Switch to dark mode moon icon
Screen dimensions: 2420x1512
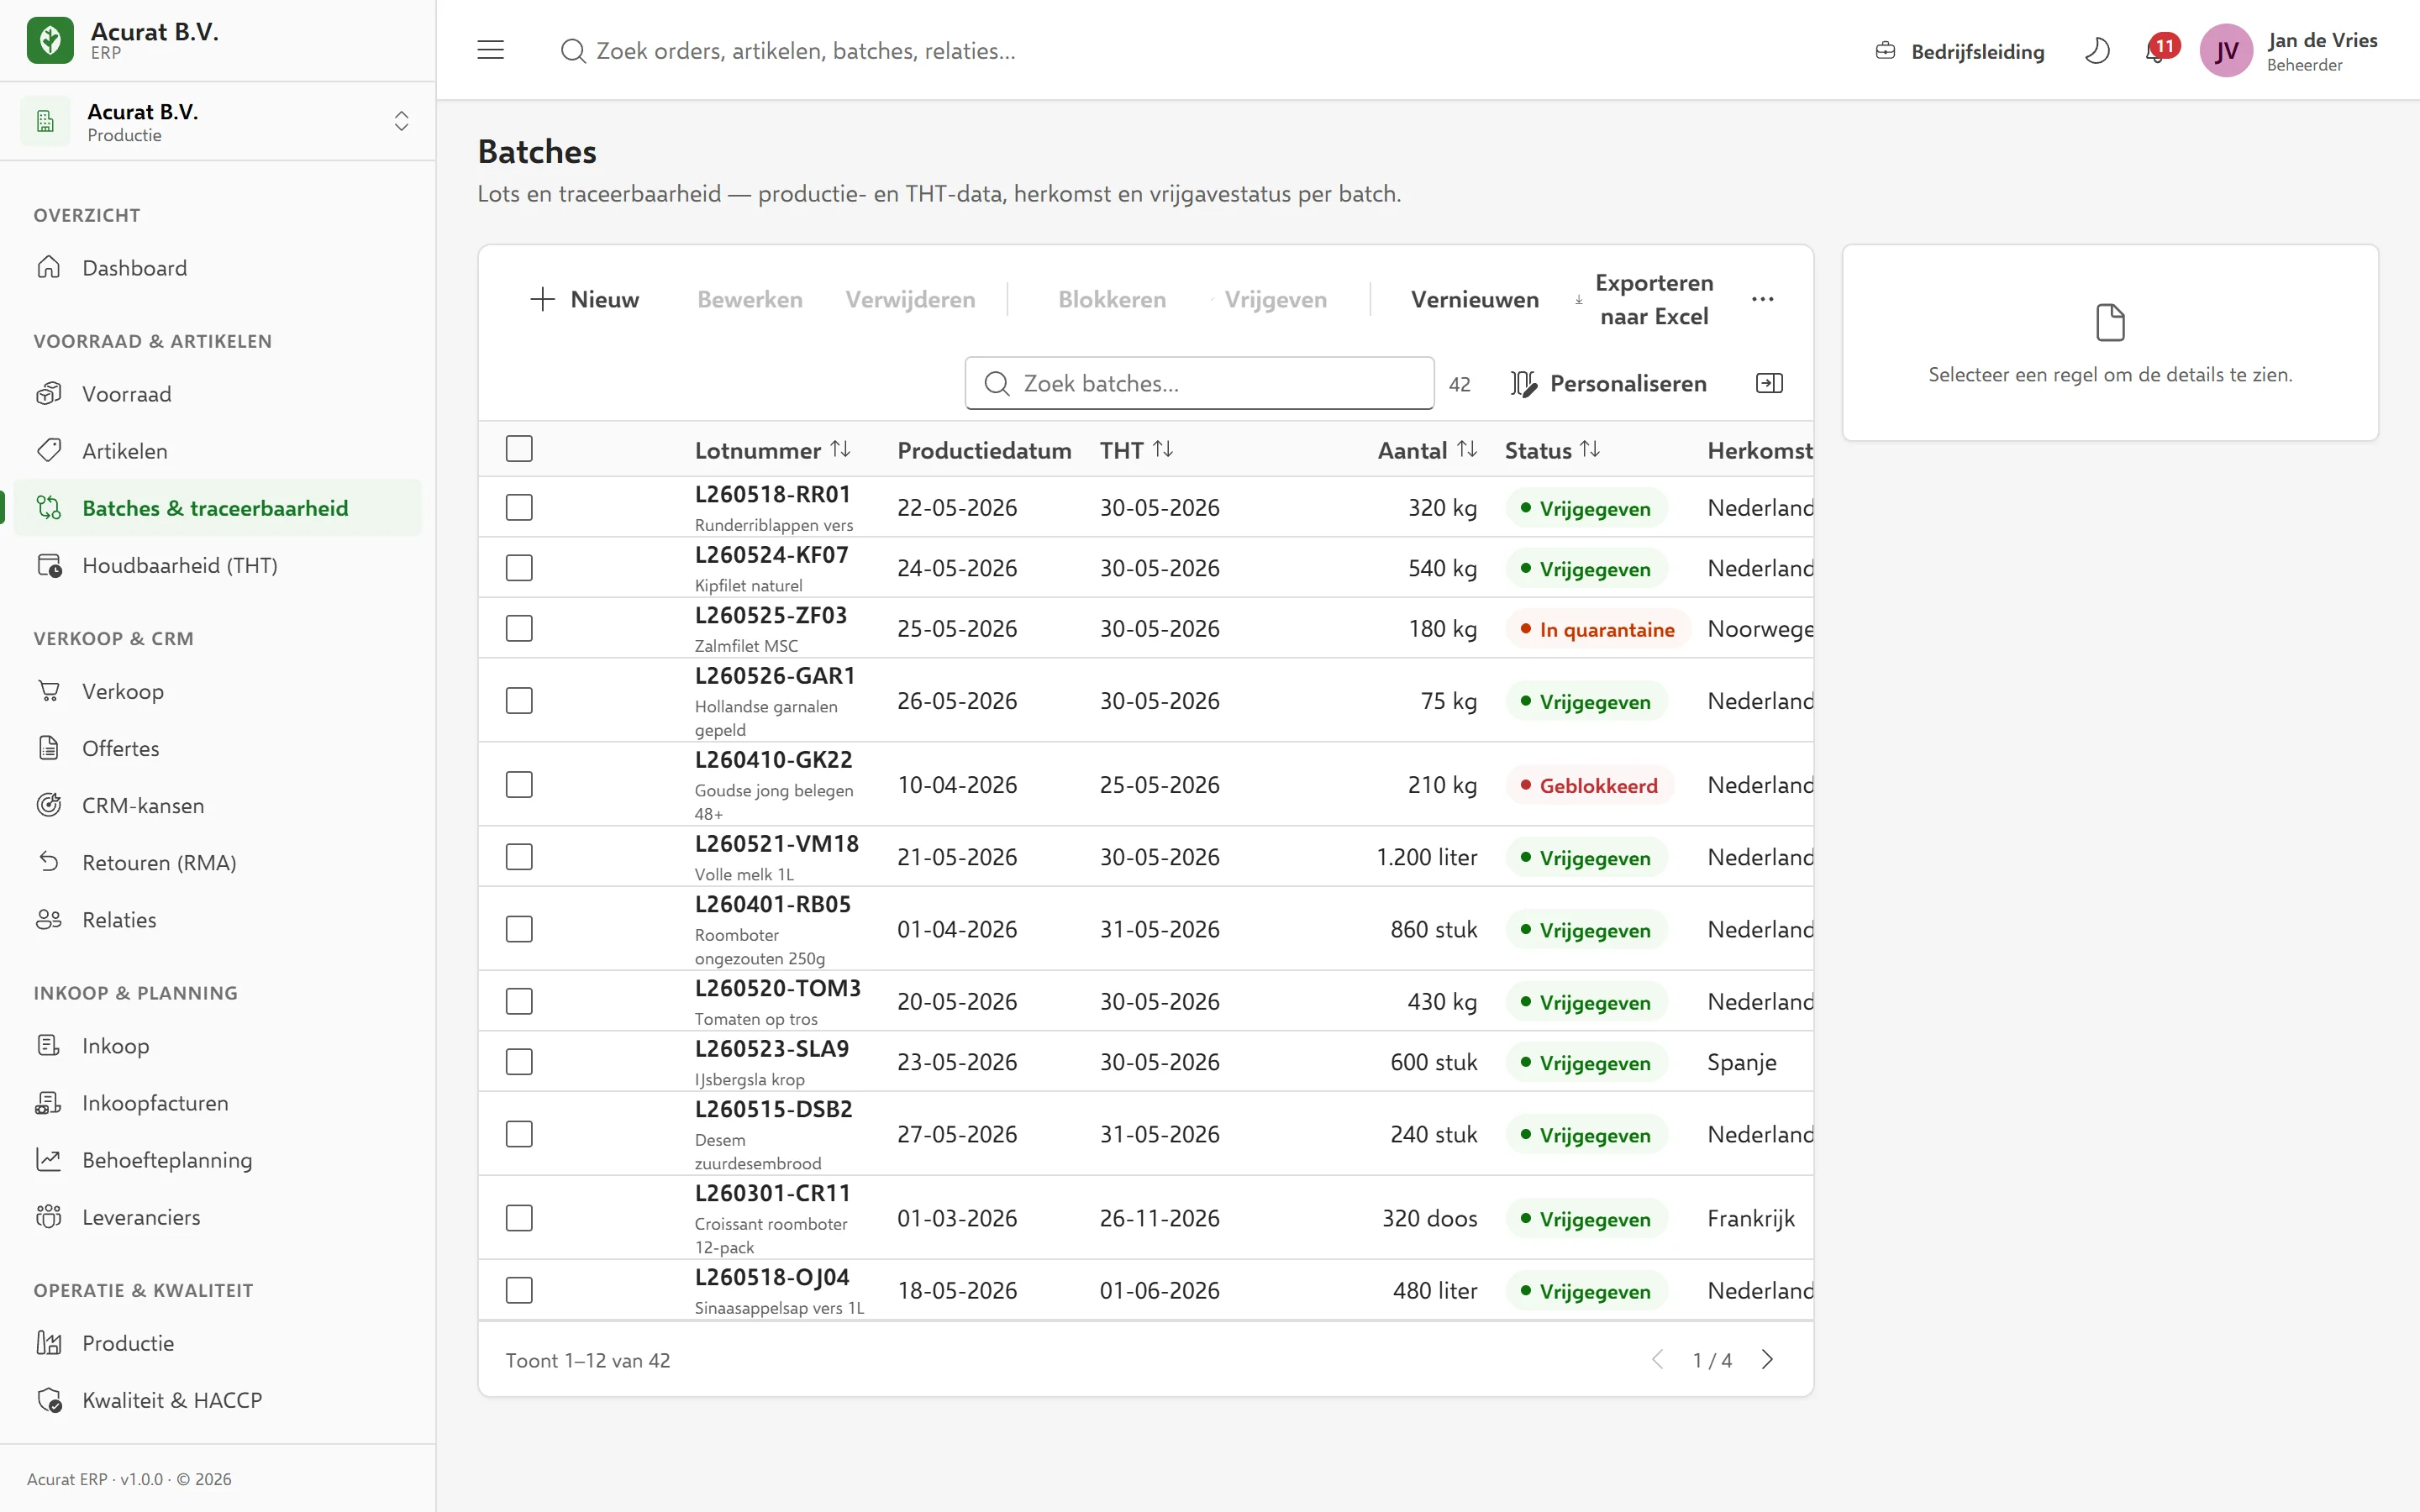[2097, 51]
